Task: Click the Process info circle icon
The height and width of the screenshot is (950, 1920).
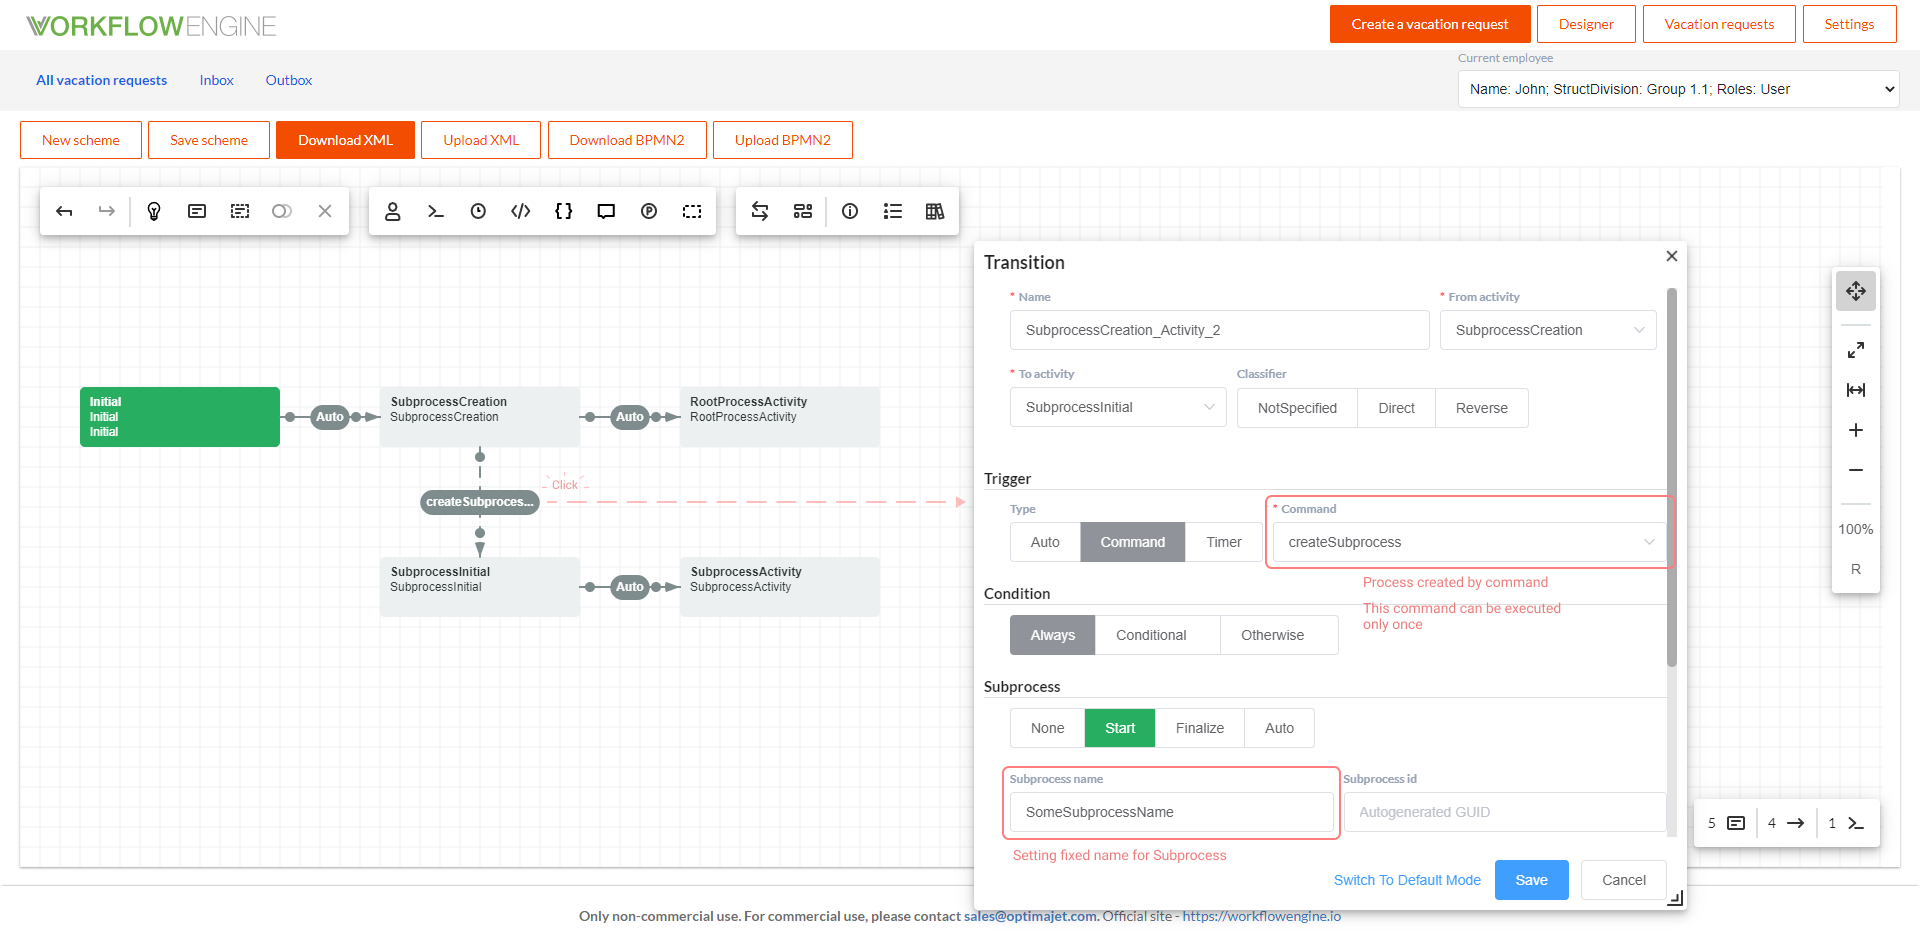Action: (x=850, y=211)
